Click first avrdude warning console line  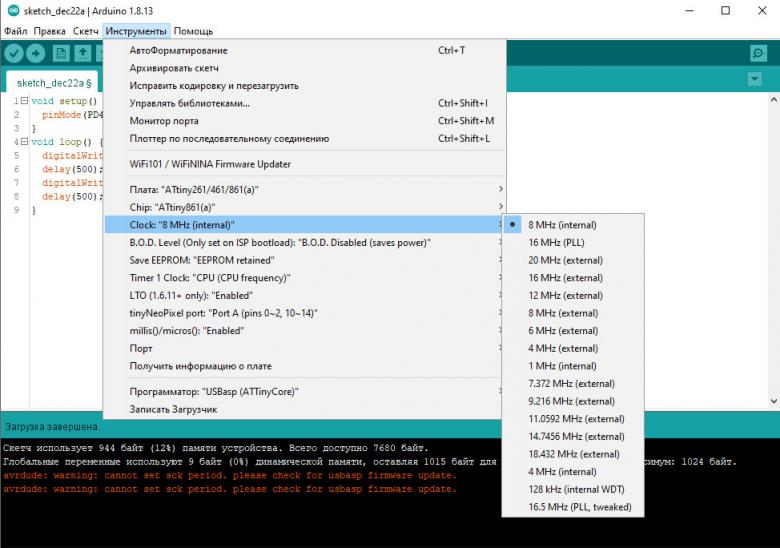click(x=229, y=475)
